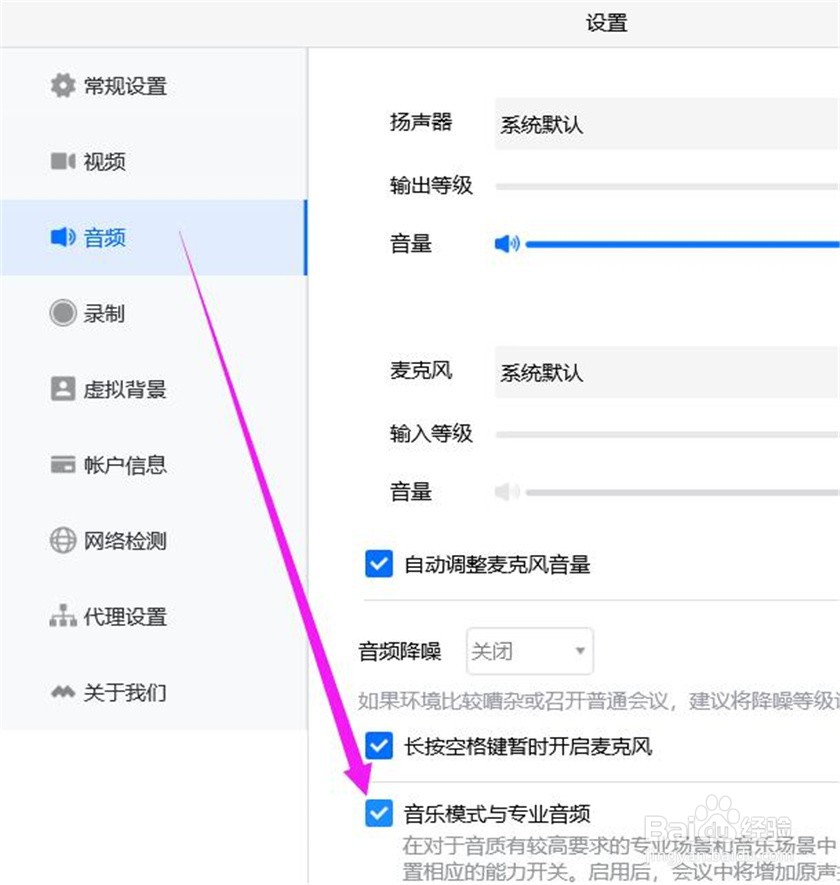Screen dimensions: 840x885
Task: Uncheck 长按空格键暂时开启麦克风
Action: point(378,746)
